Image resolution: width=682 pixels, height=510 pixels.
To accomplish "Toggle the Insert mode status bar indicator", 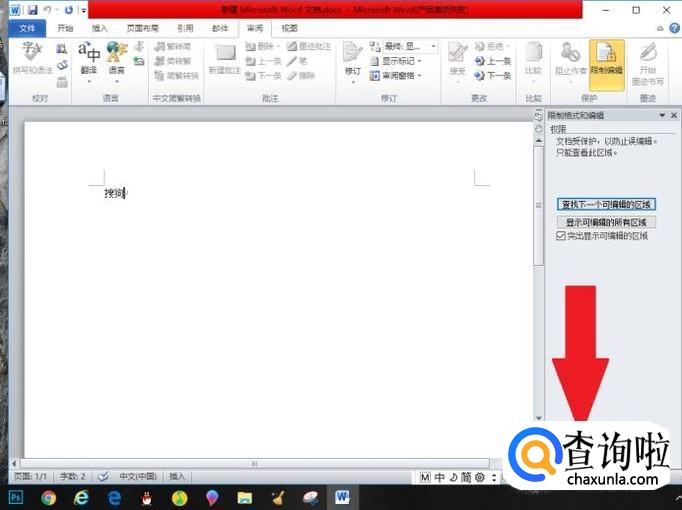I will click(177, 477).
